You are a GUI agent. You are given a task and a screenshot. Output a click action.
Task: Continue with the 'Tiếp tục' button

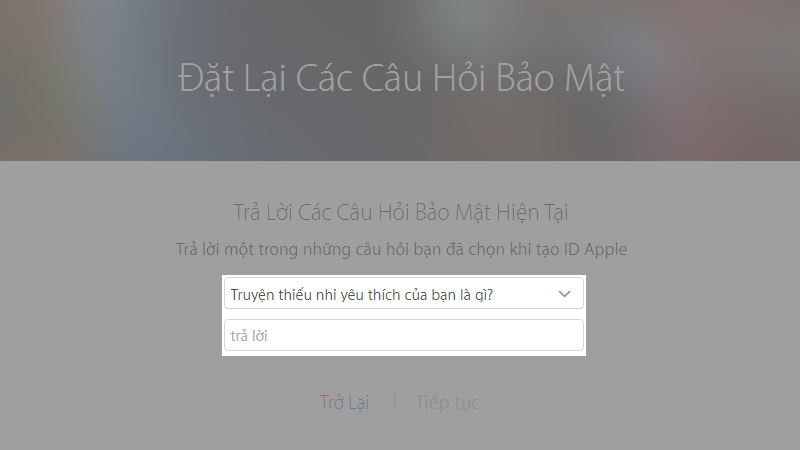click(447, 402)
